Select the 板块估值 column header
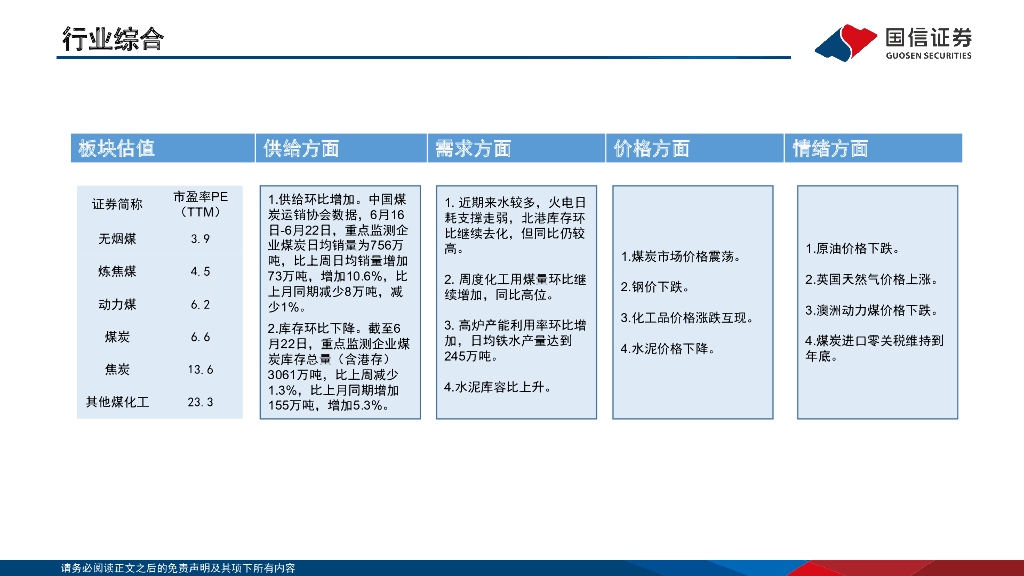The width and height of the screenshot is (1024, 576). 163,148
